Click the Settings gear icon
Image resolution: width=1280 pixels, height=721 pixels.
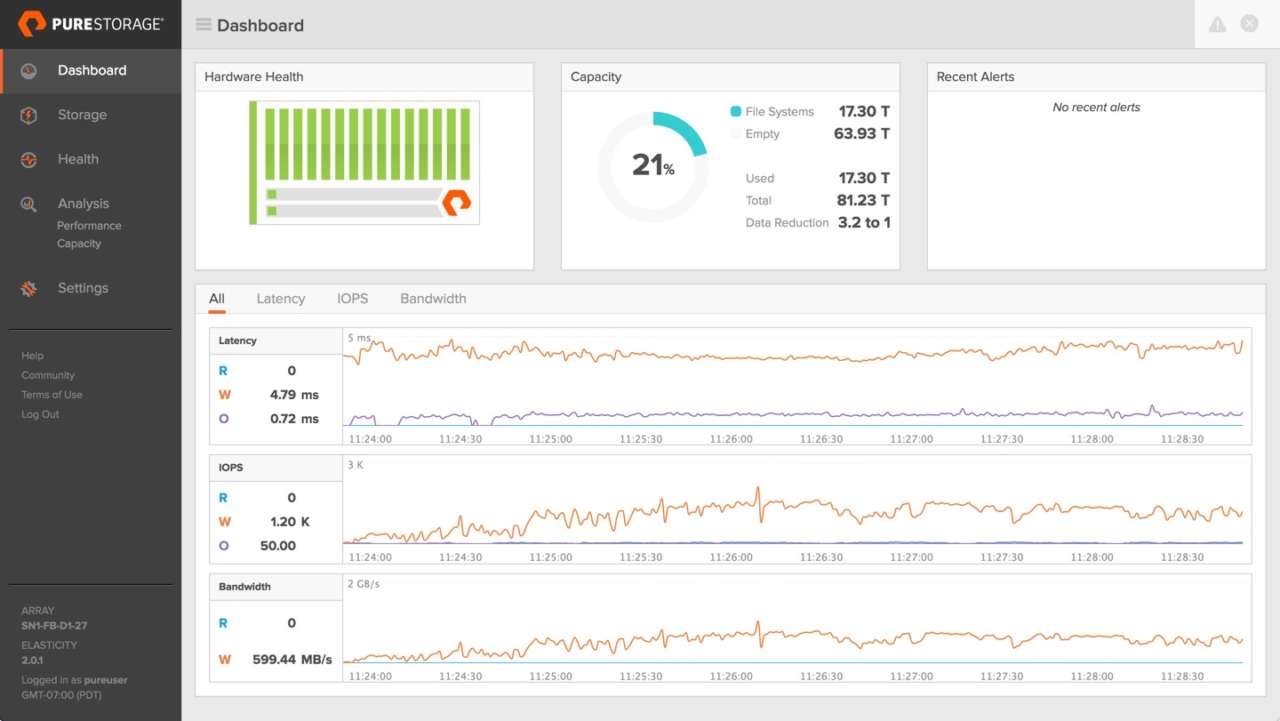point(28,287)
